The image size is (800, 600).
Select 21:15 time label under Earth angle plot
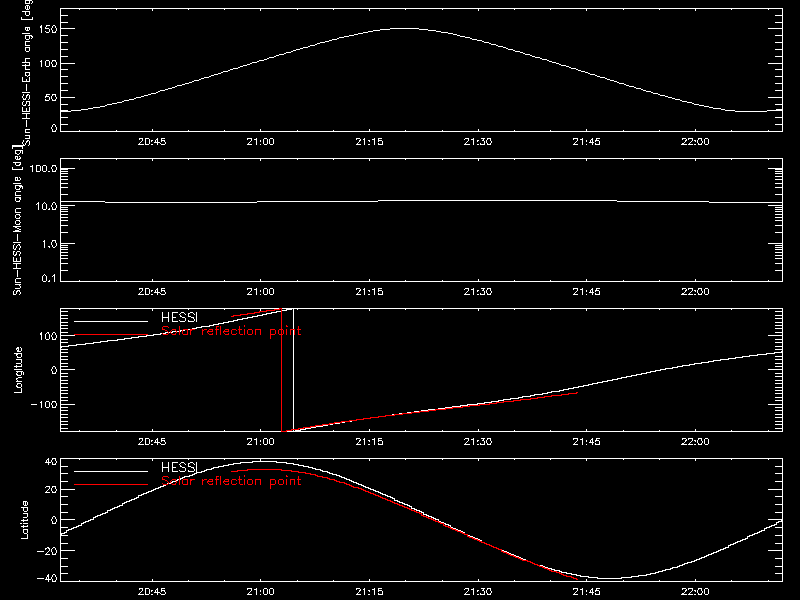point(369,142)
